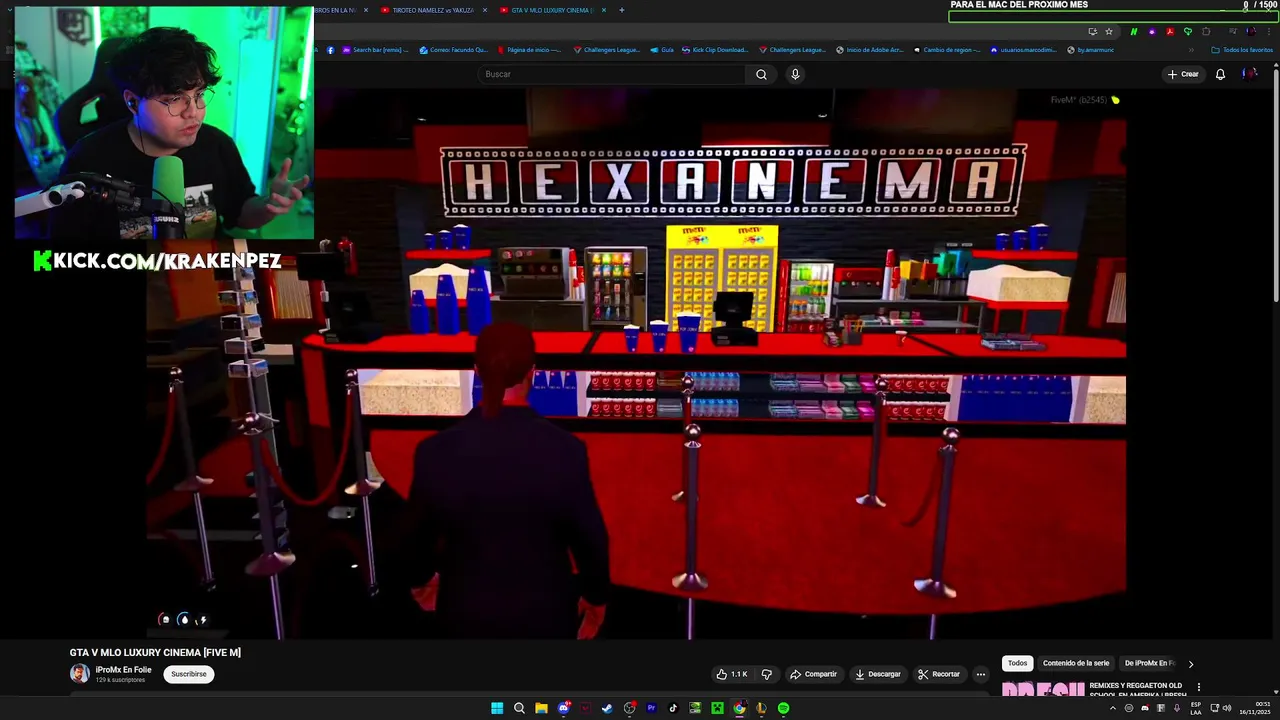Activate voice search microphone icon
The width and height of the screenshot is (1280, 720).
click(x=795, y=74)
